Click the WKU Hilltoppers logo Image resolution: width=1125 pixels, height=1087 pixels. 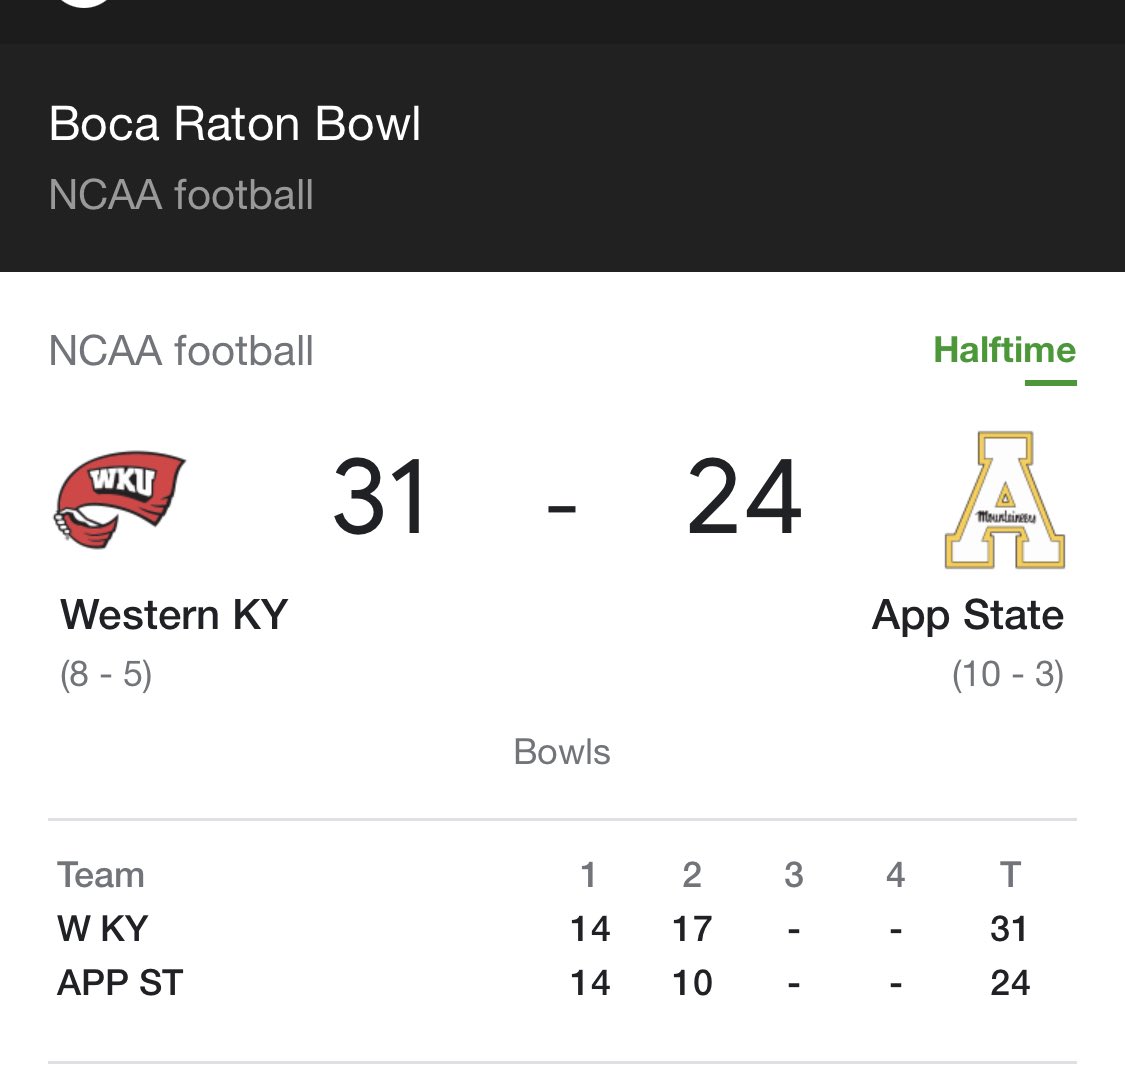click(120, 500)
